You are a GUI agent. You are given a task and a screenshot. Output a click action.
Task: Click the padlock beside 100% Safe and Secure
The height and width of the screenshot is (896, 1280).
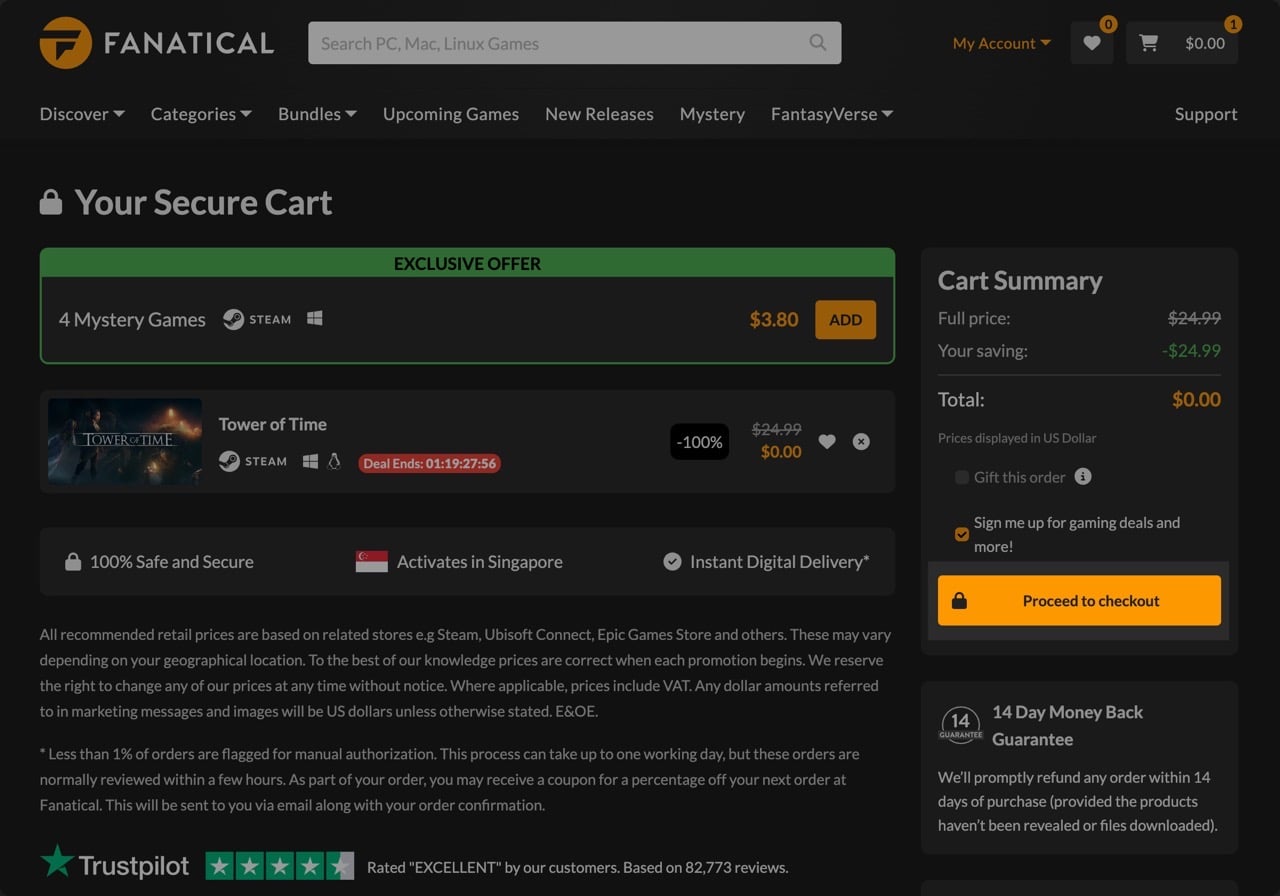(73, 562)
